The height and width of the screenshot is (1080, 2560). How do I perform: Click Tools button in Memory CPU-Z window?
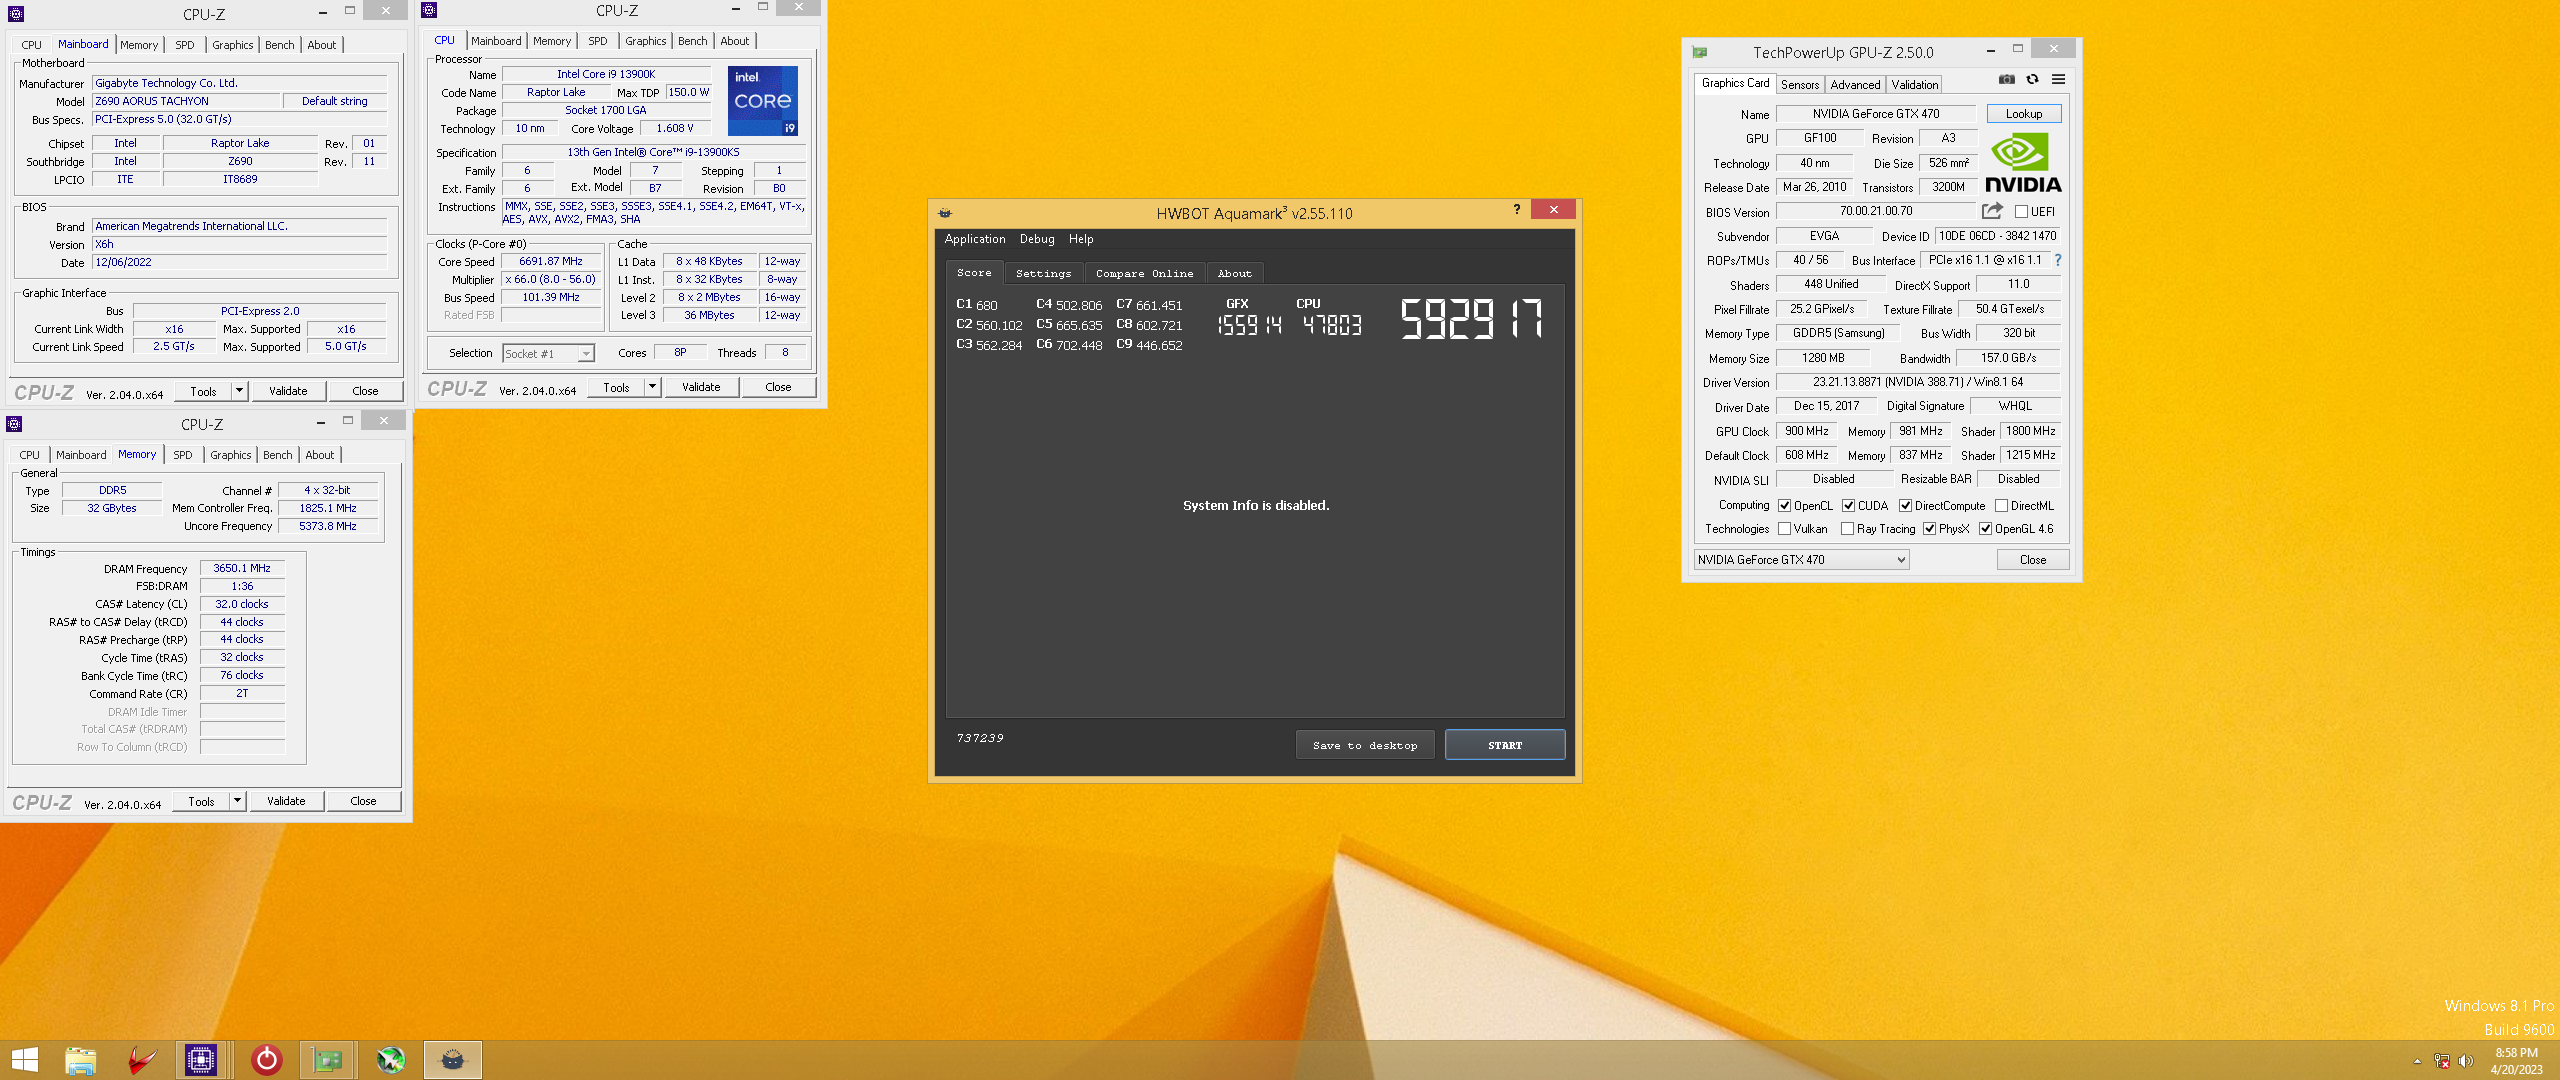click(202, 801)
